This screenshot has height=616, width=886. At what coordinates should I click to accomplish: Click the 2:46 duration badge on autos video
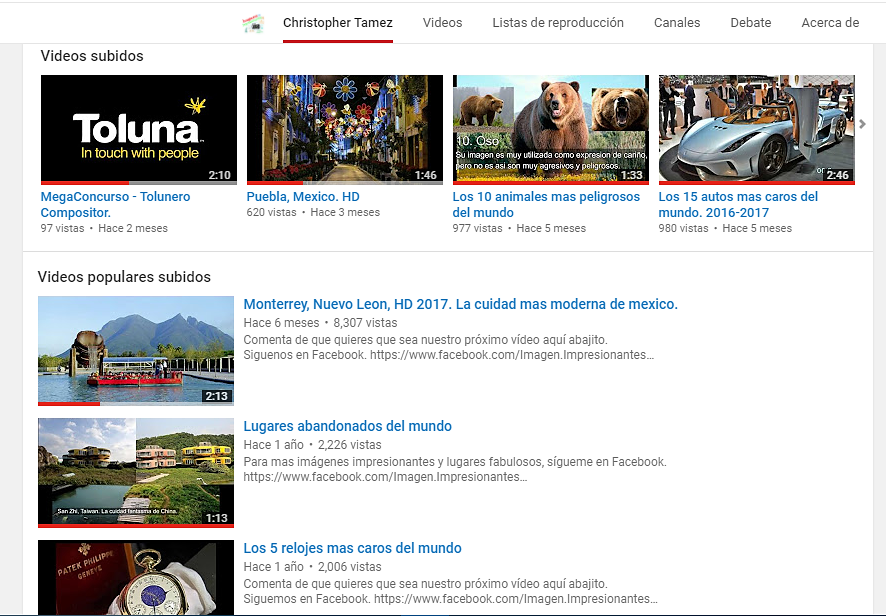pos(837,175)
